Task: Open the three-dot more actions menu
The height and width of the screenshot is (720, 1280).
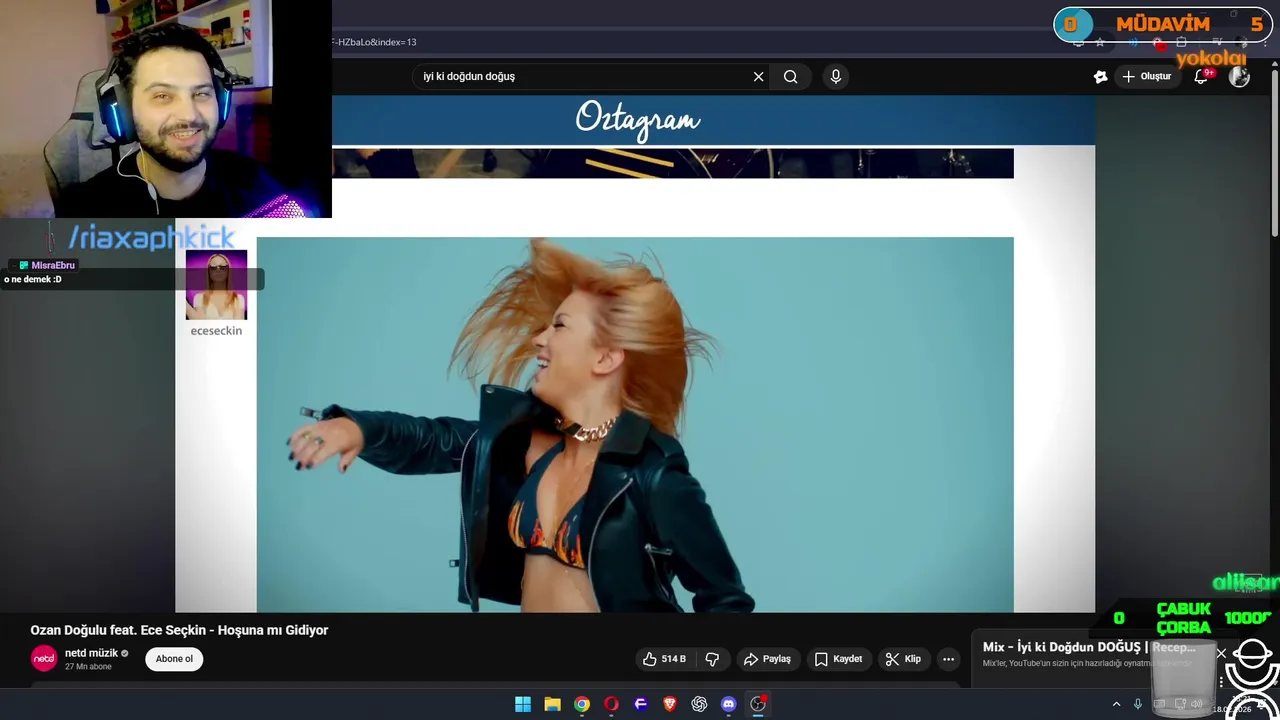Action: click(948, 659)
